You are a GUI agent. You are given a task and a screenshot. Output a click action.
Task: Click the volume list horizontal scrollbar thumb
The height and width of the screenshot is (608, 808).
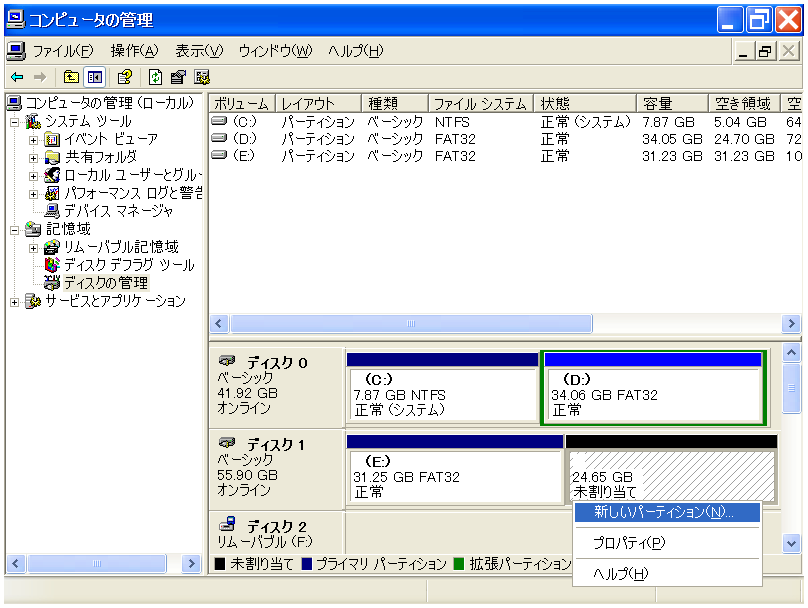(x=411, y=324)
